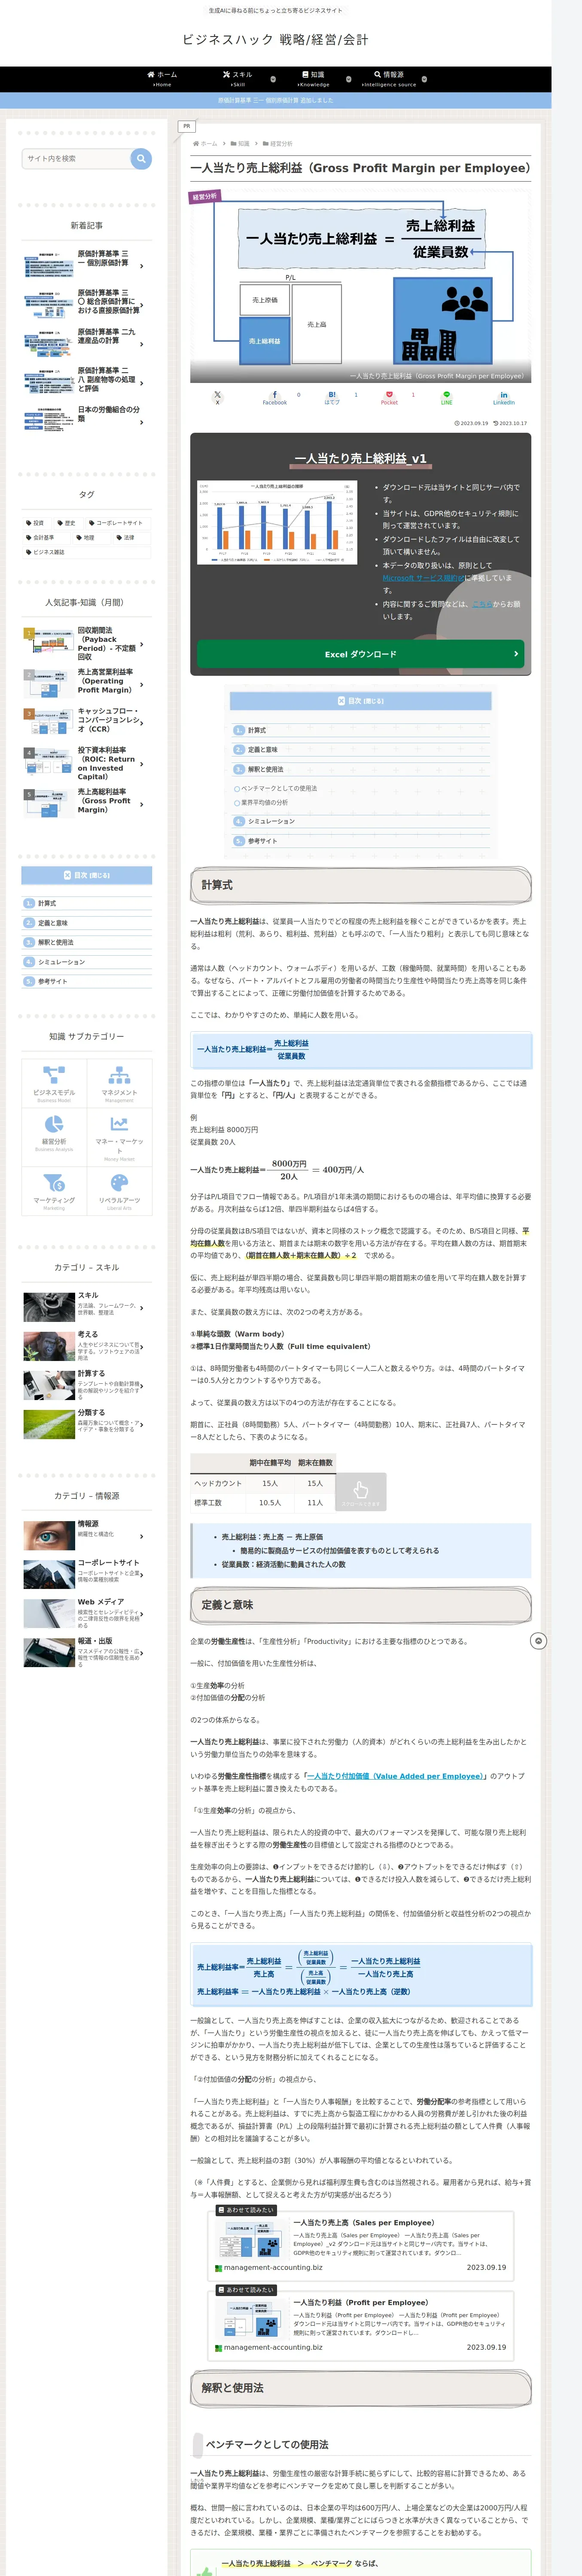582x2576 pixels.
Task: Open the 知識 navigation item
Action: coord(313,78)
